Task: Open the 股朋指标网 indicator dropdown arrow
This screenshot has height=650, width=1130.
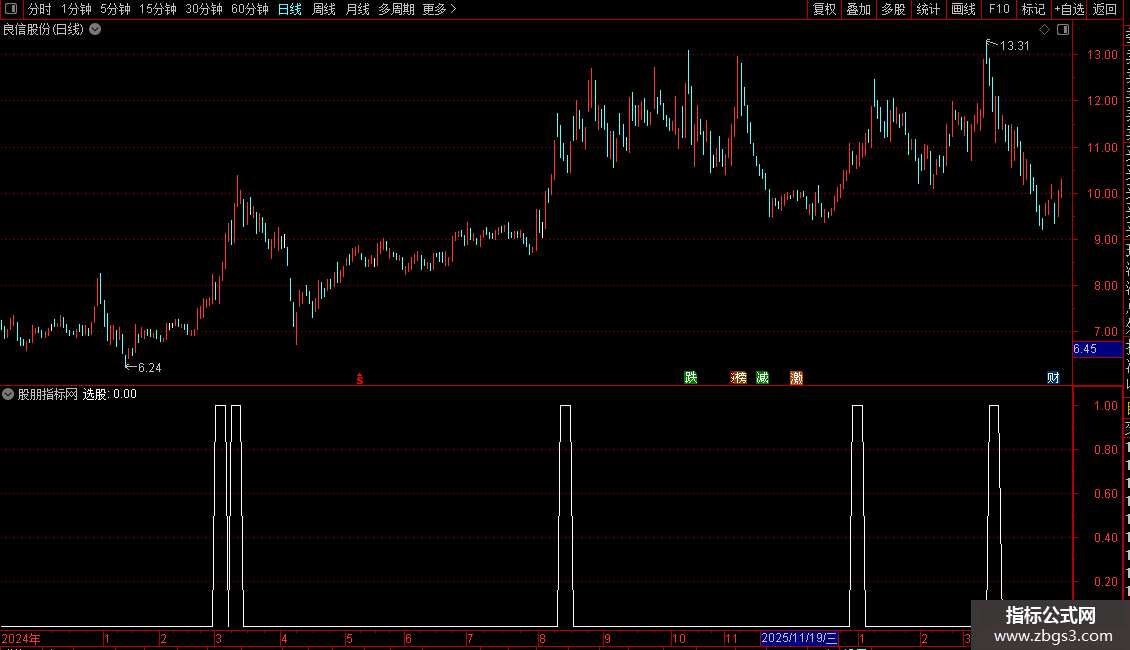Action: [8, 394]
